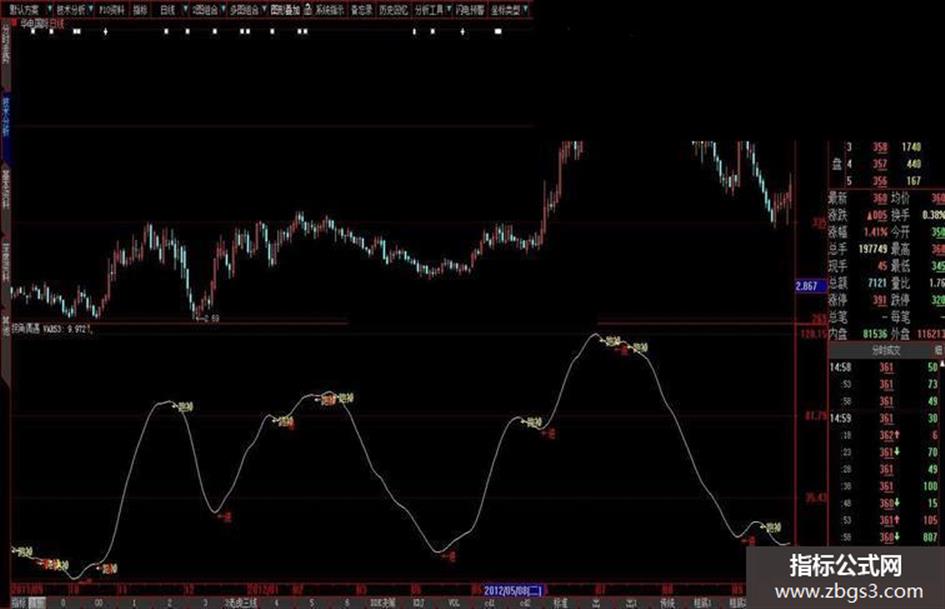The width and height of the screenshot is (945, 609).
Task: Click the 涨幅 value 1.41%
Action: (x=875, y=232)
